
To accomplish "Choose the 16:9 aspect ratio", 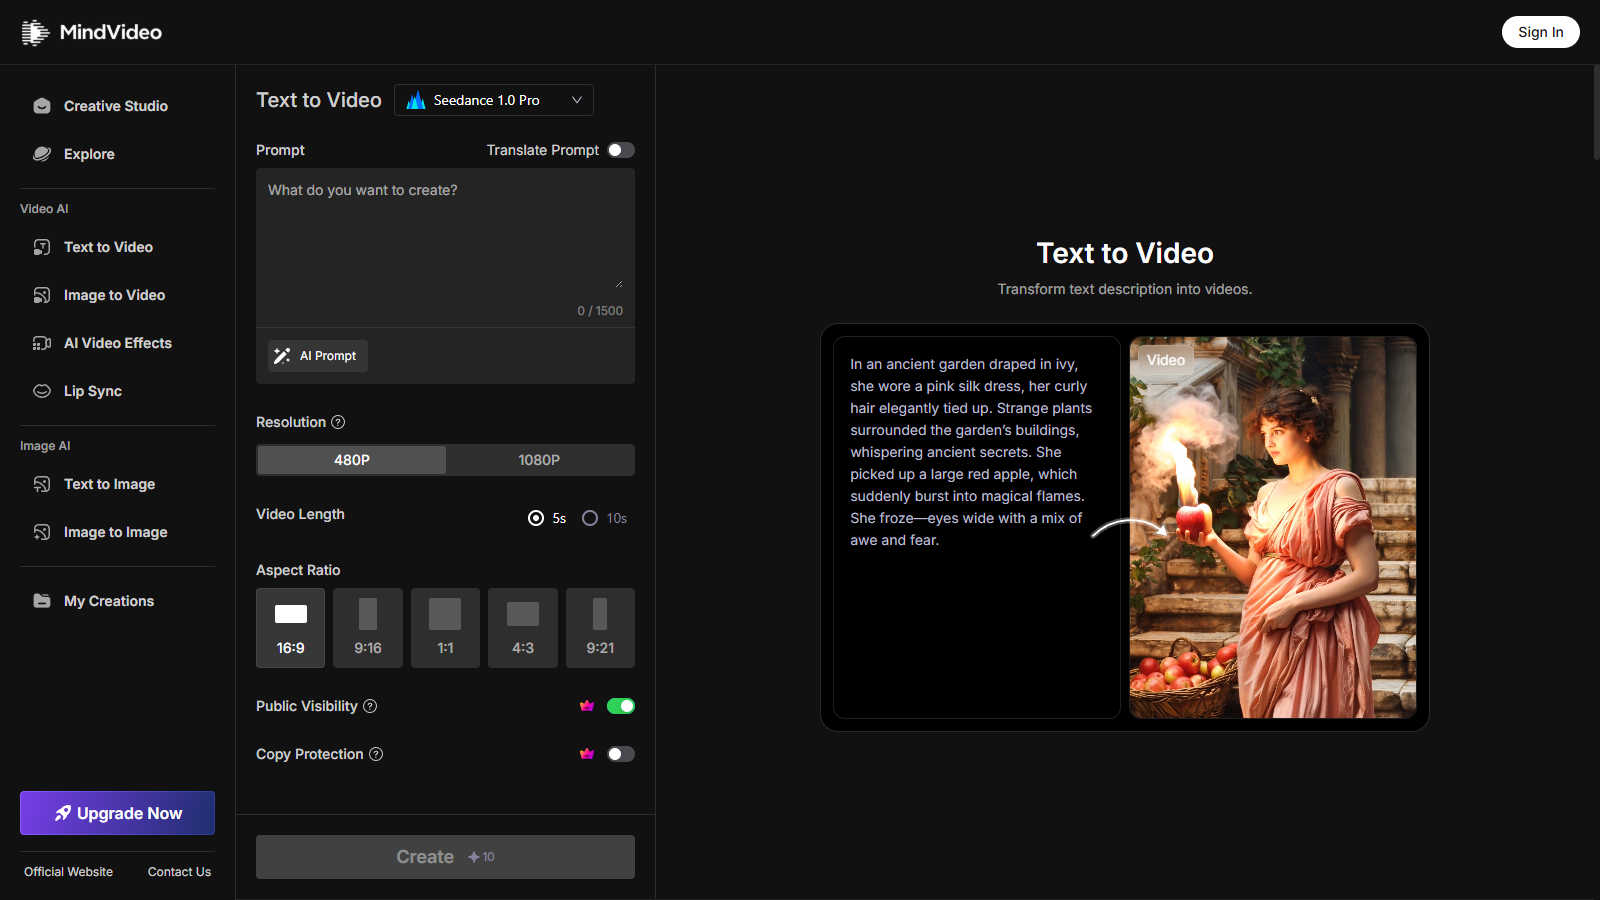I will pyautogui.click(x=290, y=628).
